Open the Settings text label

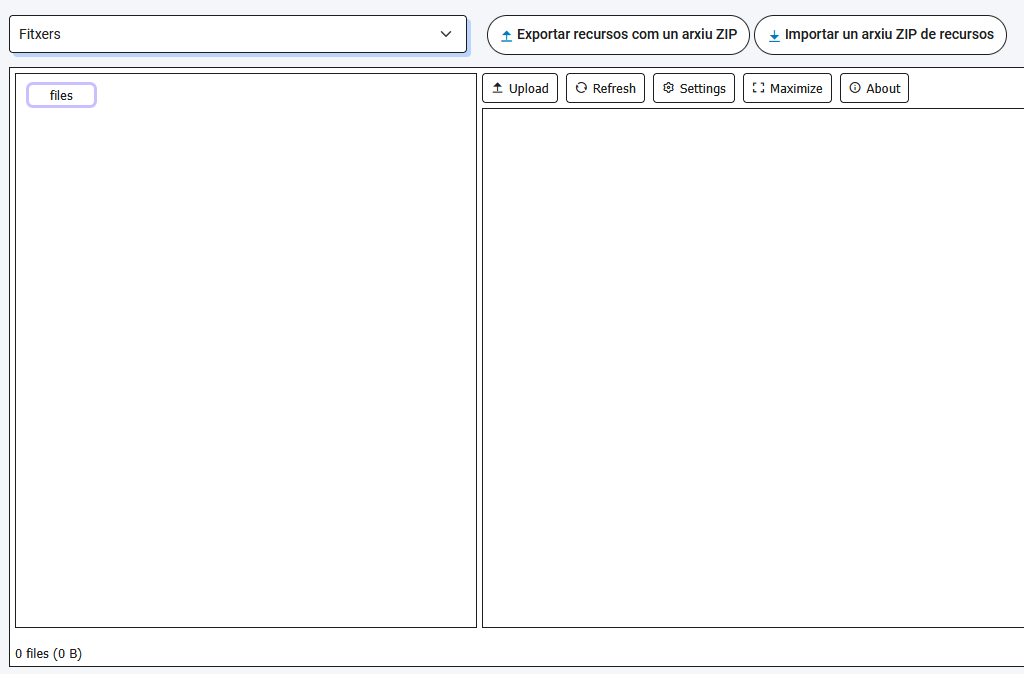[702, 88]
